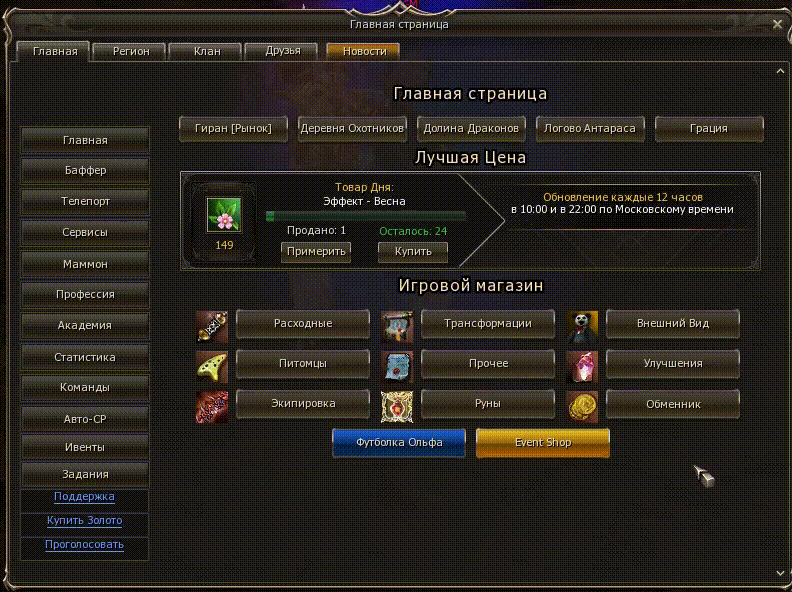792x592 pixels.
Task: Click the Прочее document icon
Action: point(397,367)
